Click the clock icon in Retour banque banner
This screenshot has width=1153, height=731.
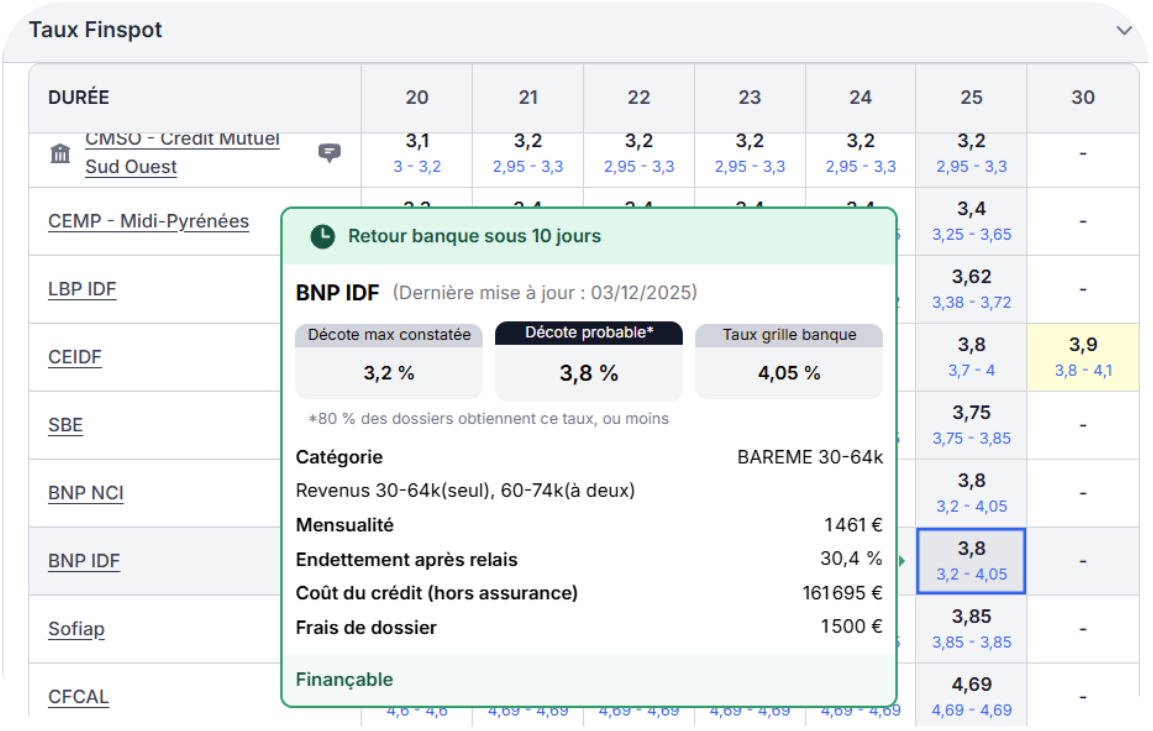click(x=322, y=237)
